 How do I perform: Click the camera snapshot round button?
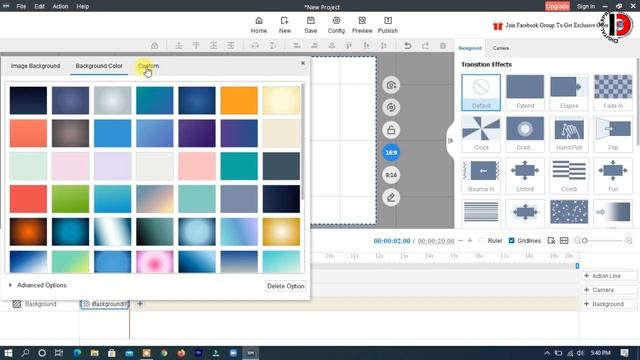(x=391, y=85)
